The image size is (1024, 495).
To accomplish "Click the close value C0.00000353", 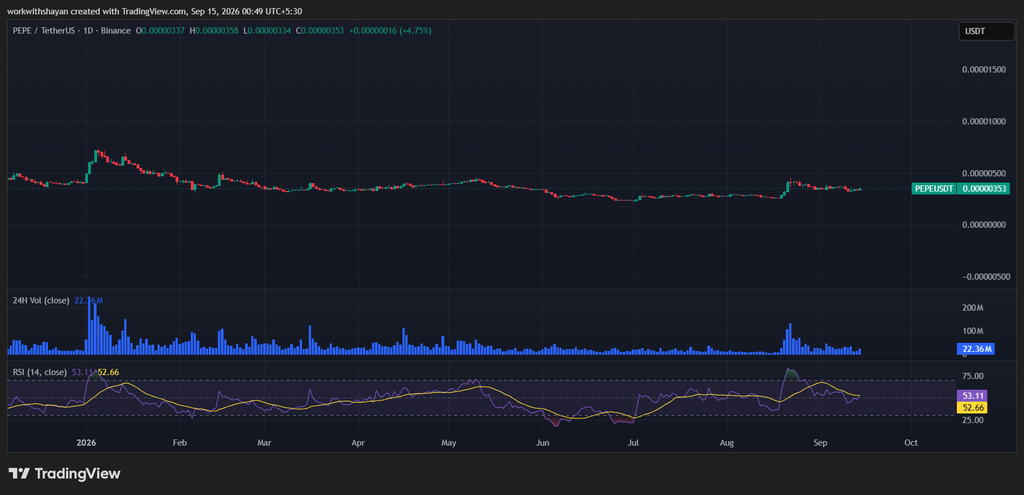I will tap(321, 31).
